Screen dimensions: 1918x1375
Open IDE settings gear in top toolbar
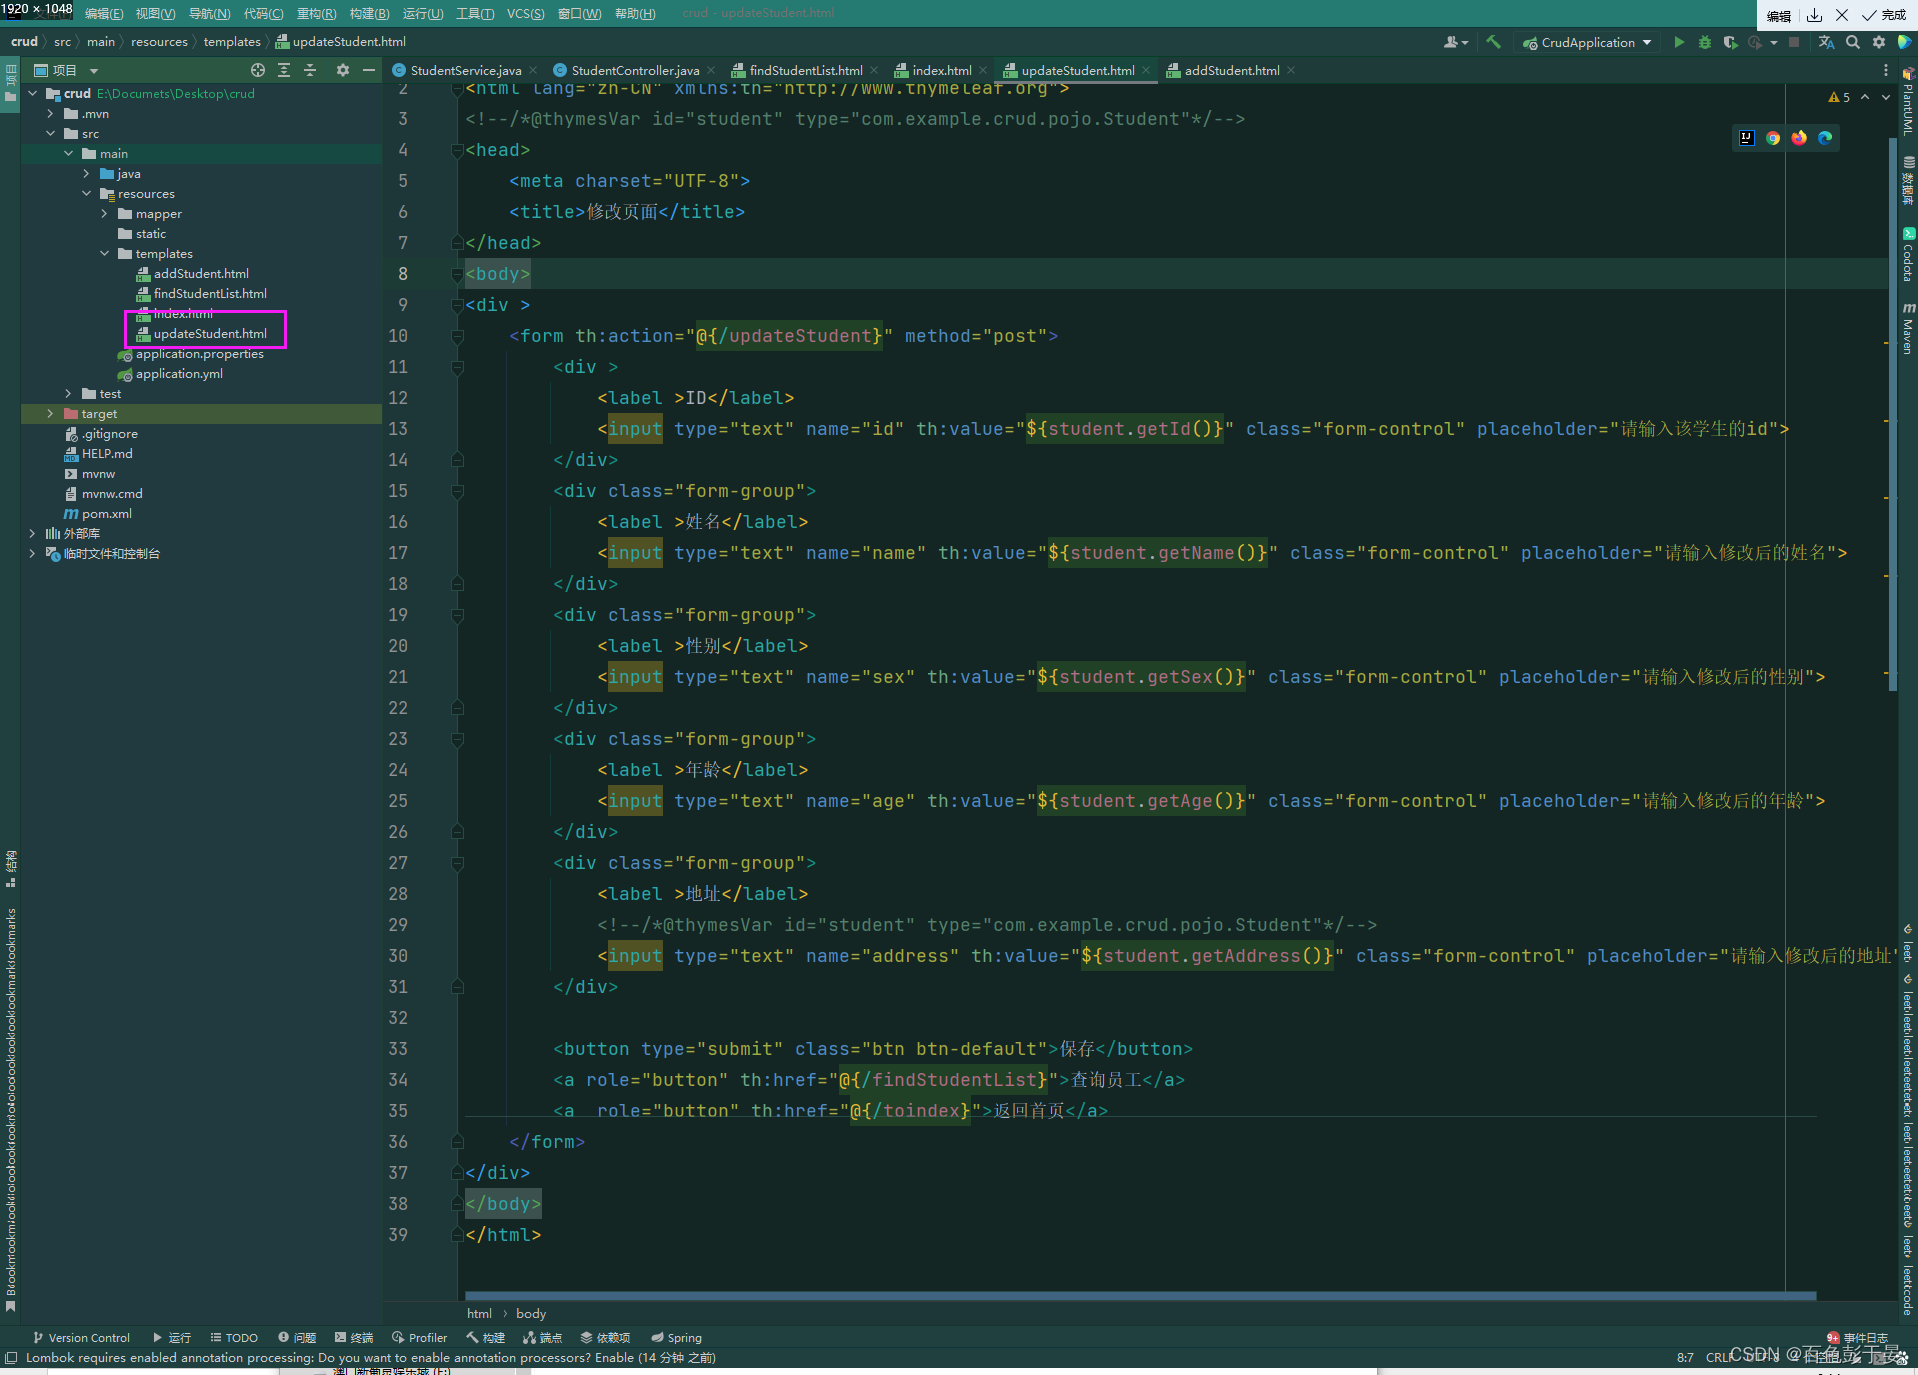pyautogui.click(x=1879, y=42)
